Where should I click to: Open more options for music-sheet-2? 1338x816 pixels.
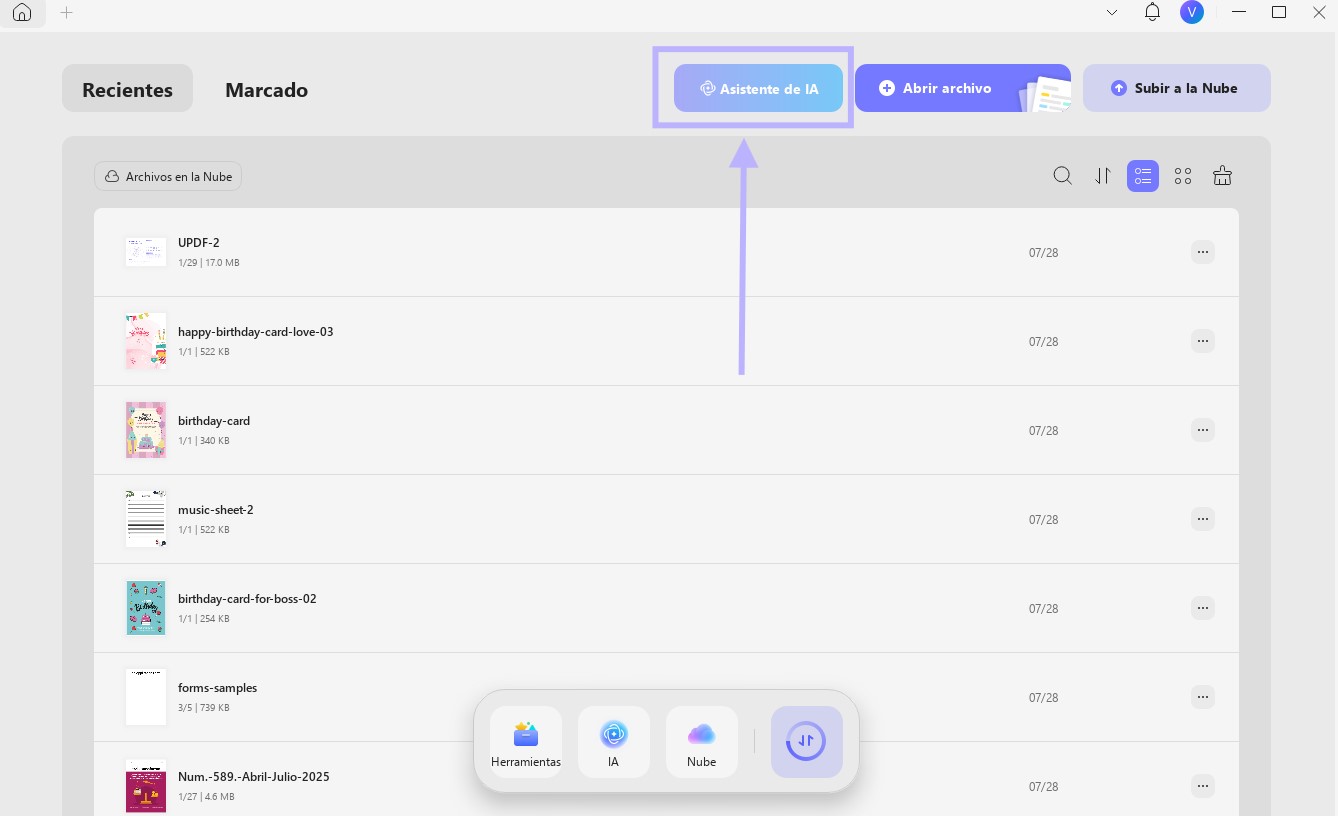pyautogui.click(x=1203, y=519)
